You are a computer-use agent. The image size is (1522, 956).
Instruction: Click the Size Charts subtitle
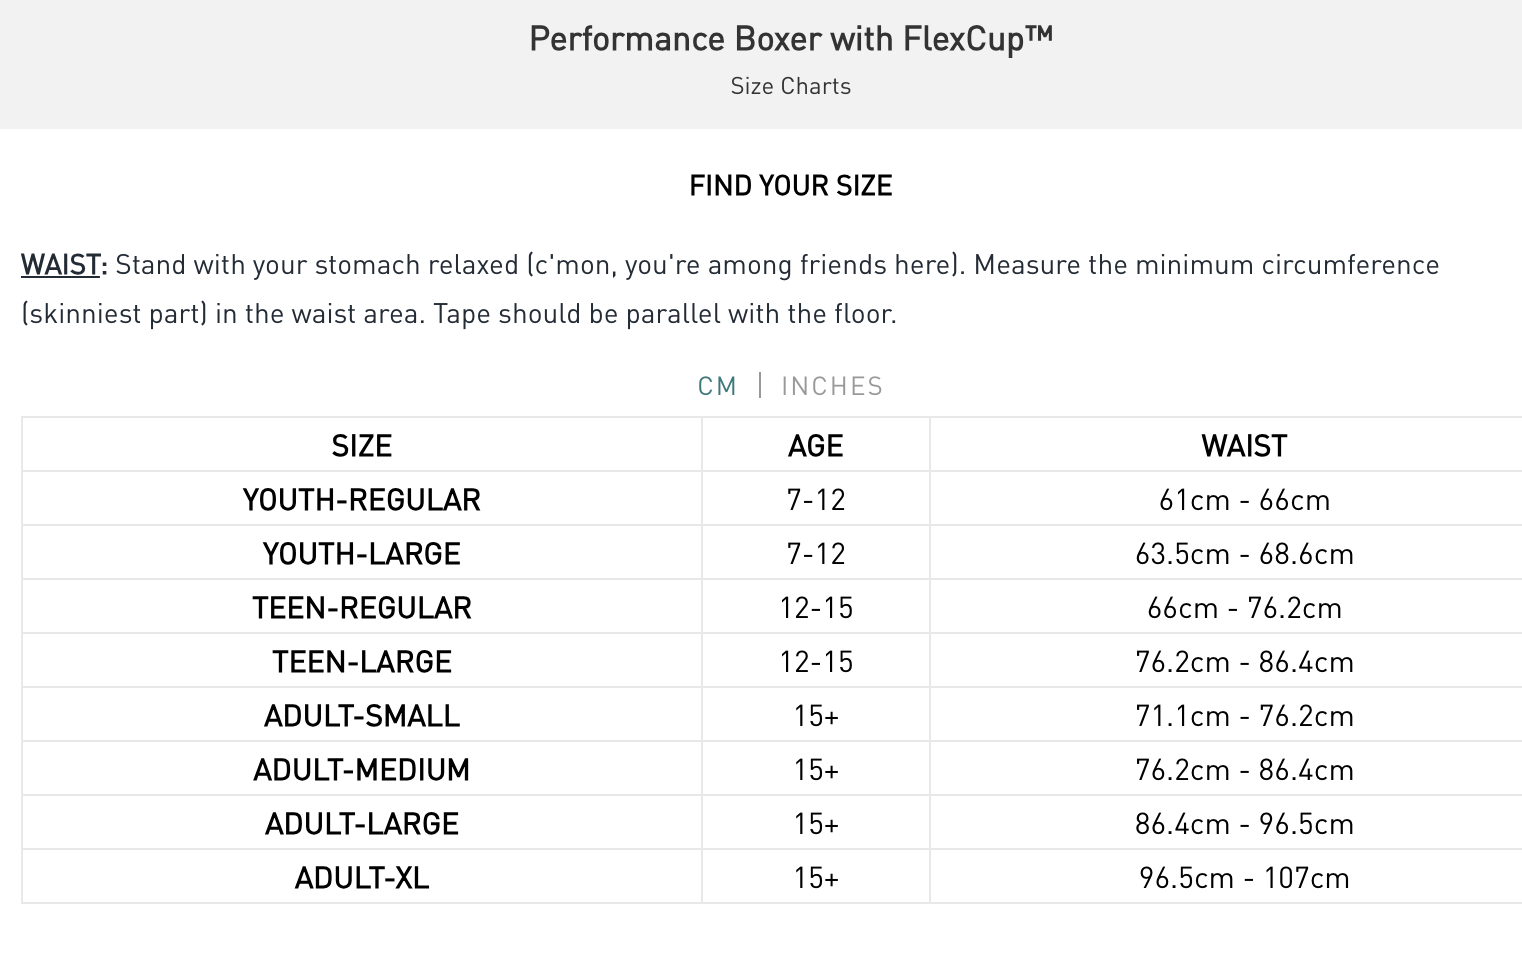(790, 86)
